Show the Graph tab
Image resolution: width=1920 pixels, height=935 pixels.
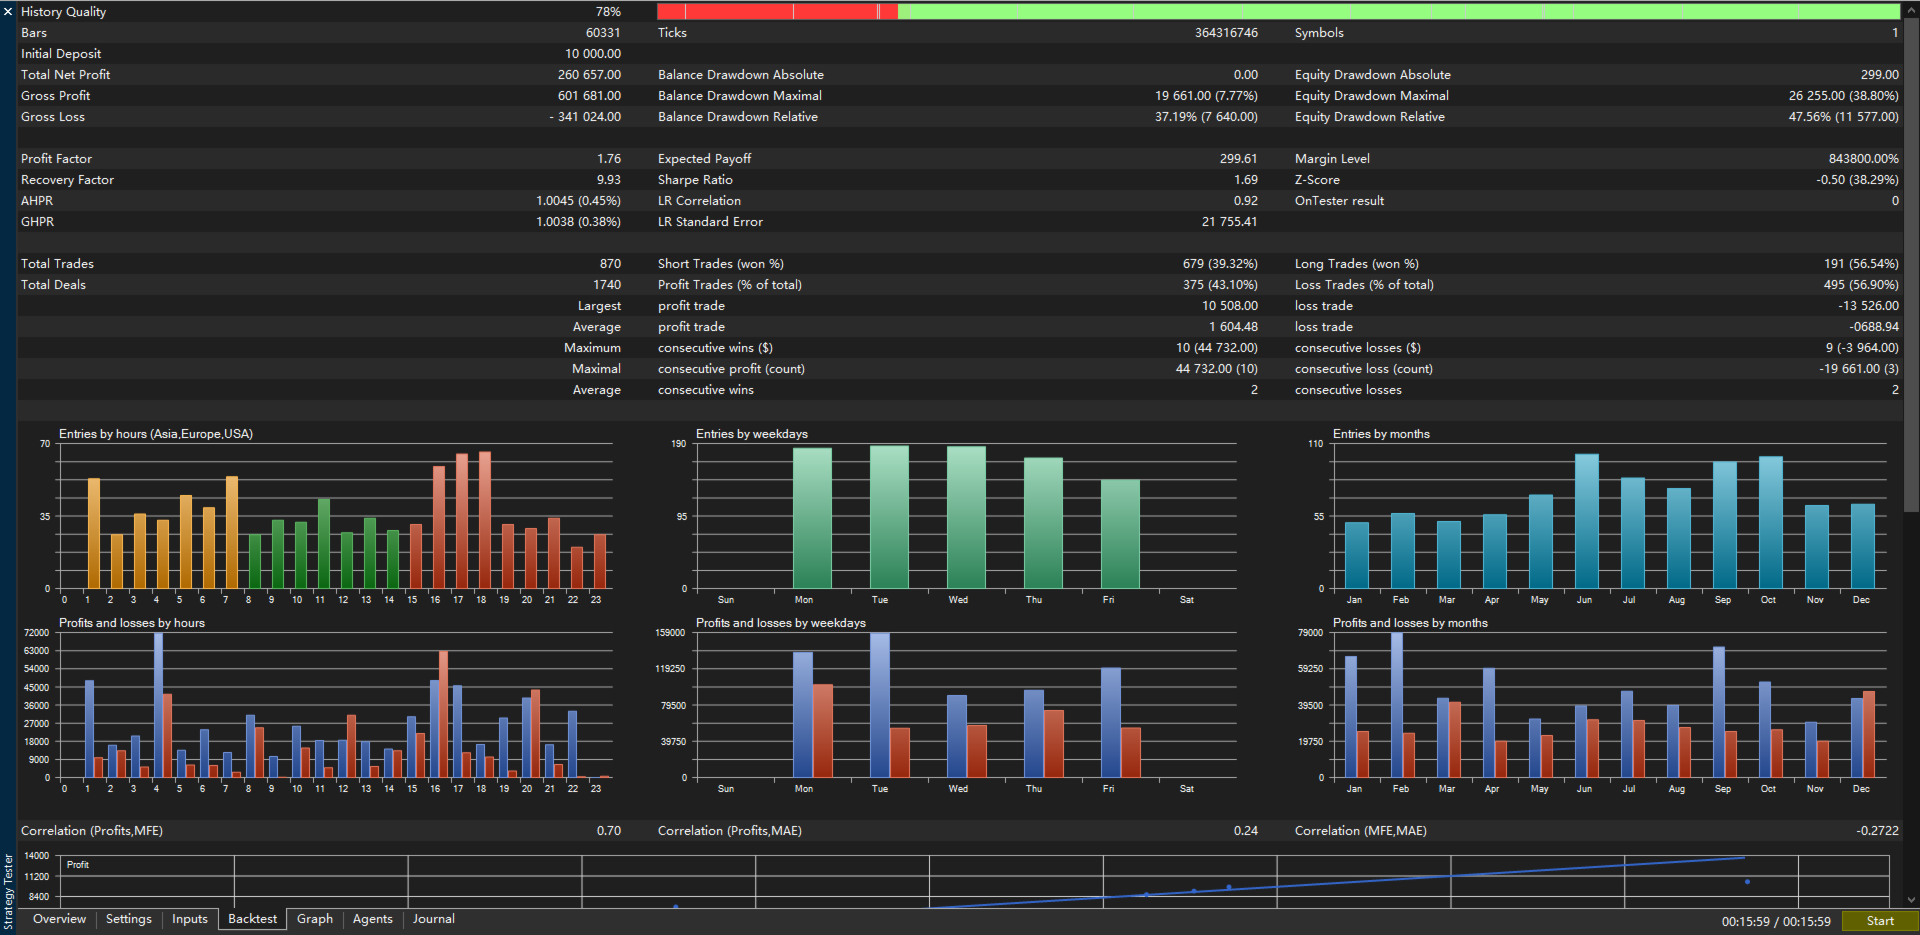coord(315,919)
